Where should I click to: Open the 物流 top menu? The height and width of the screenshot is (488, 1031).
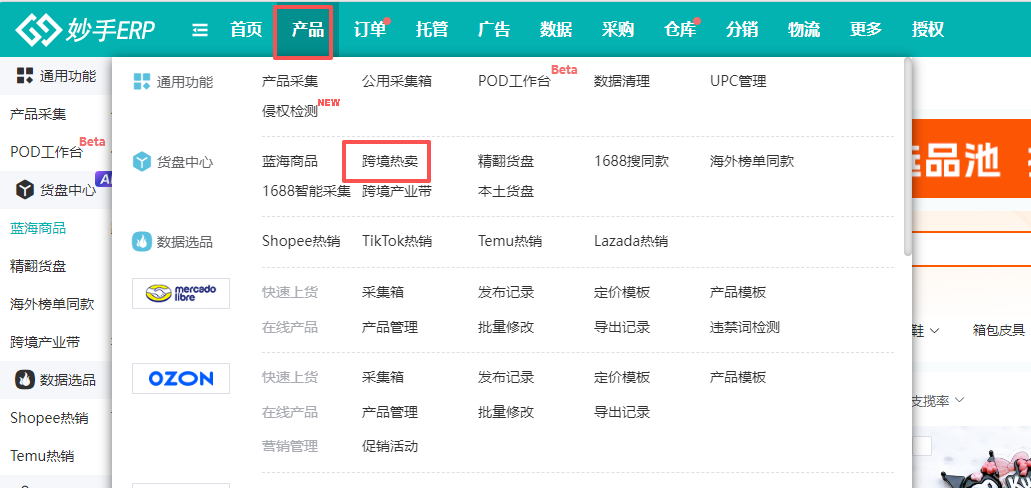coord(803,30)
